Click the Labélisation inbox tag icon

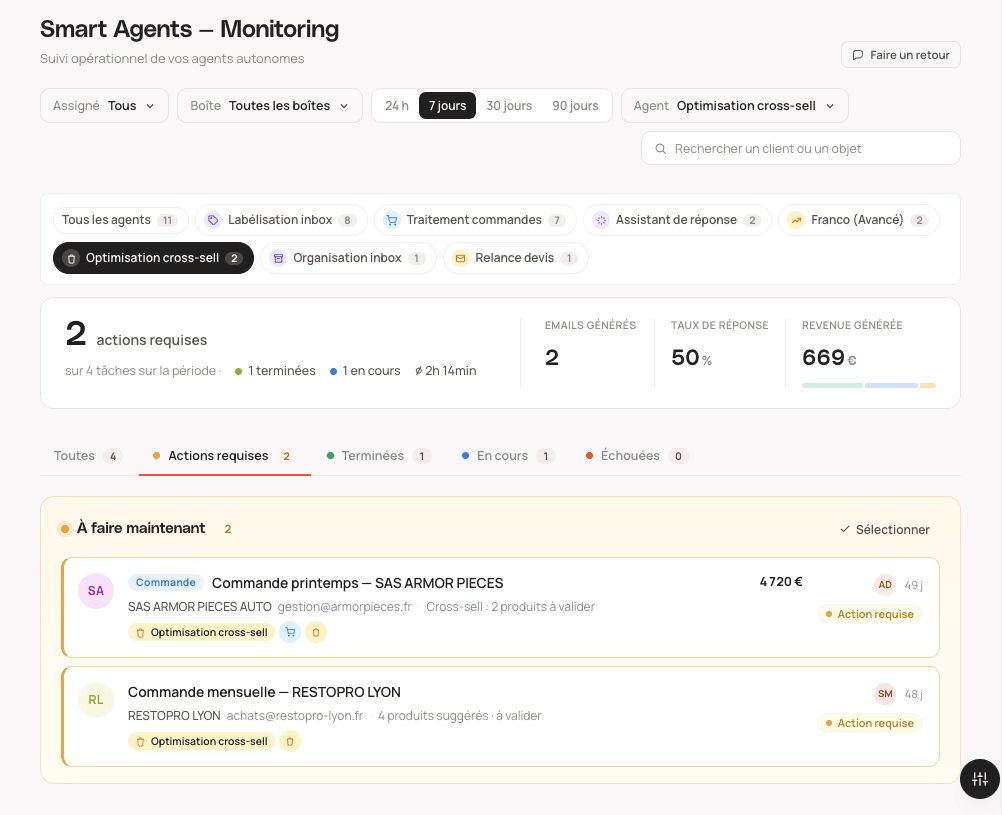pyautogui.click(x=213, y=220)
